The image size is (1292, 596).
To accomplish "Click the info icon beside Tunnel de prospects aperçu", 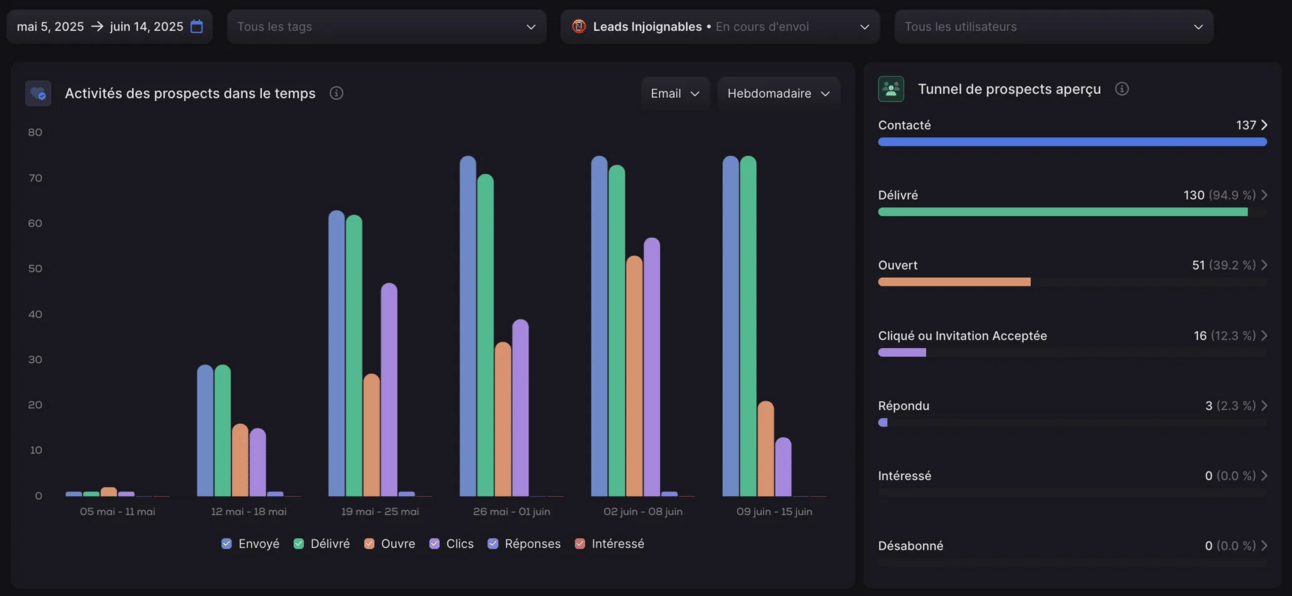I will [1122, 89].
